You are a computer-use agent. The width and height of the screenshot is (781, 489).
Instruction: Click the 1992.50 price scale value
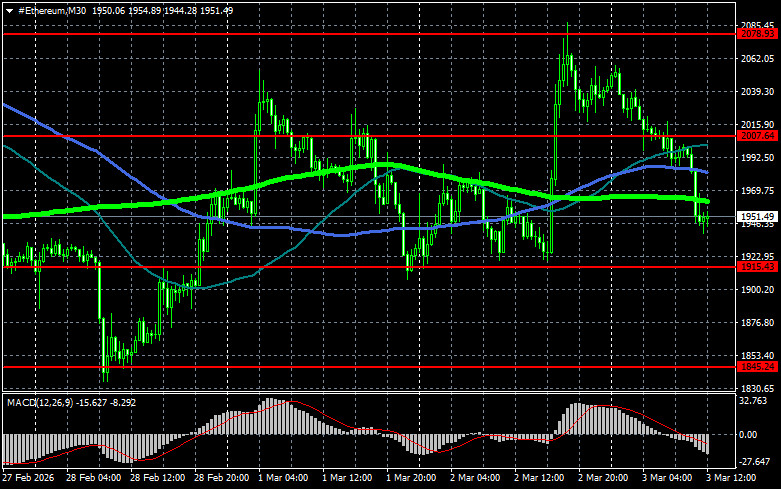pyautogui.click(x=758, y=157)
